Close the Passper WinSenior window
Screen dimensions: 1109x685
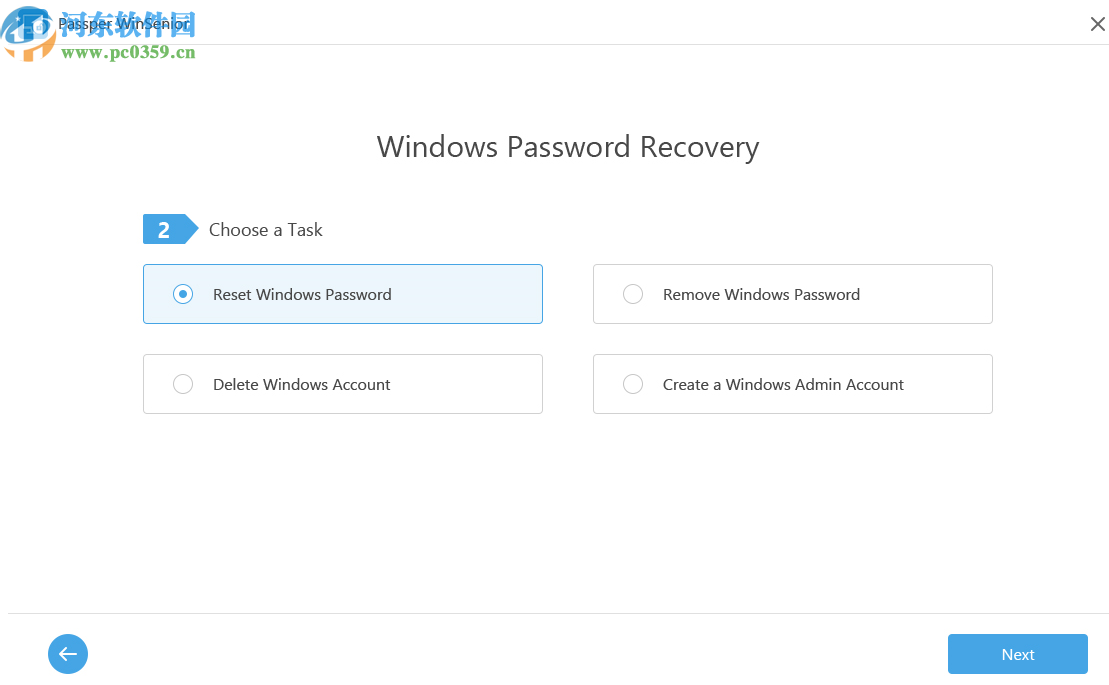(x=1097, y=24)
